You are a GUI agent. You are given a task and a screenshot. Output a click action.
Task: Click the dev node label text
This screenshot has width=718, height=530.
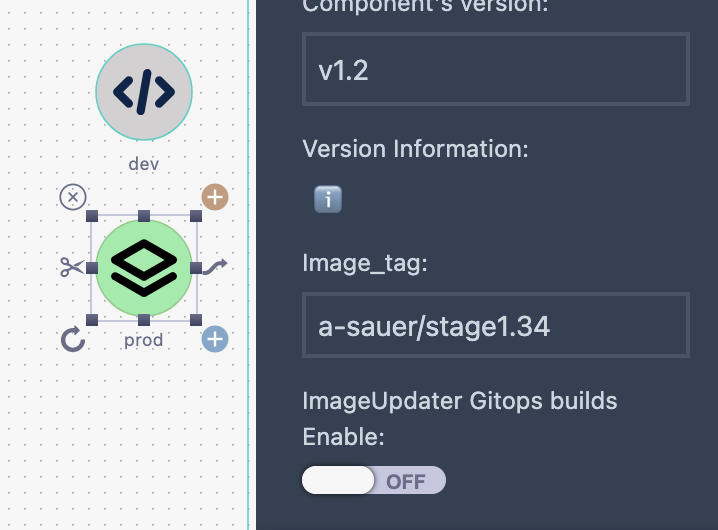tap(144, 163)
